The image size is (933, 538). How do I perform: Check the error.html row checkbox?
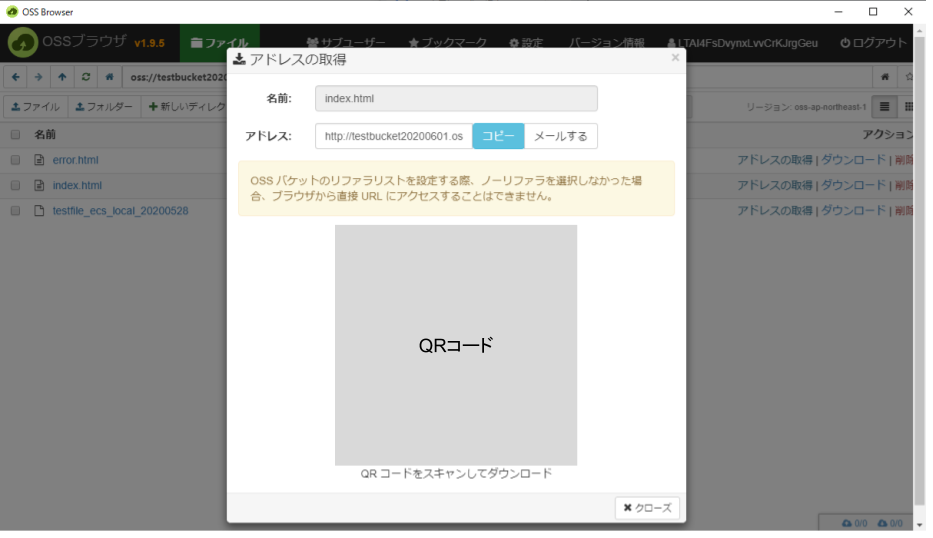[x=15, y=160]
